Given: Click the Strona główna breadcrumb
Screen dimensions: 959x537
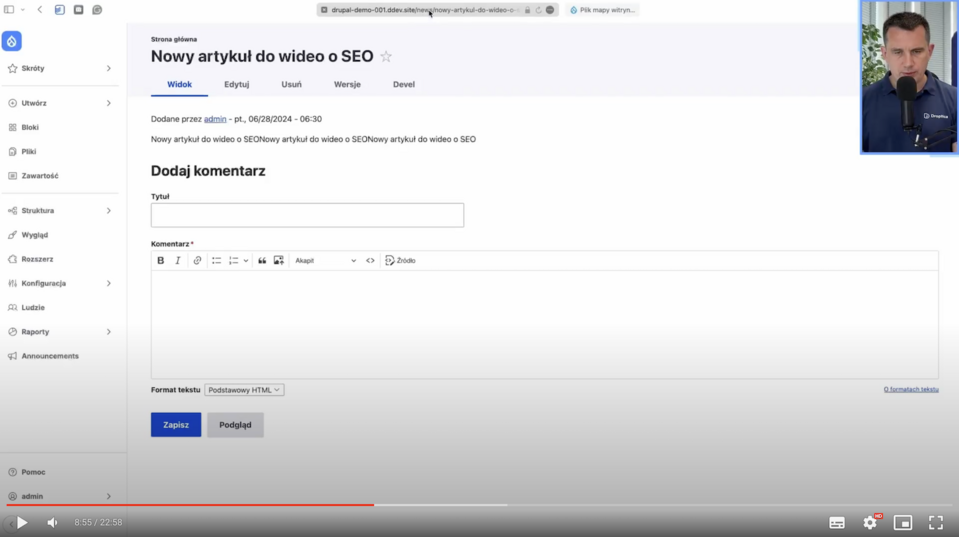Looking at the screenshot, I should point(174,39).
